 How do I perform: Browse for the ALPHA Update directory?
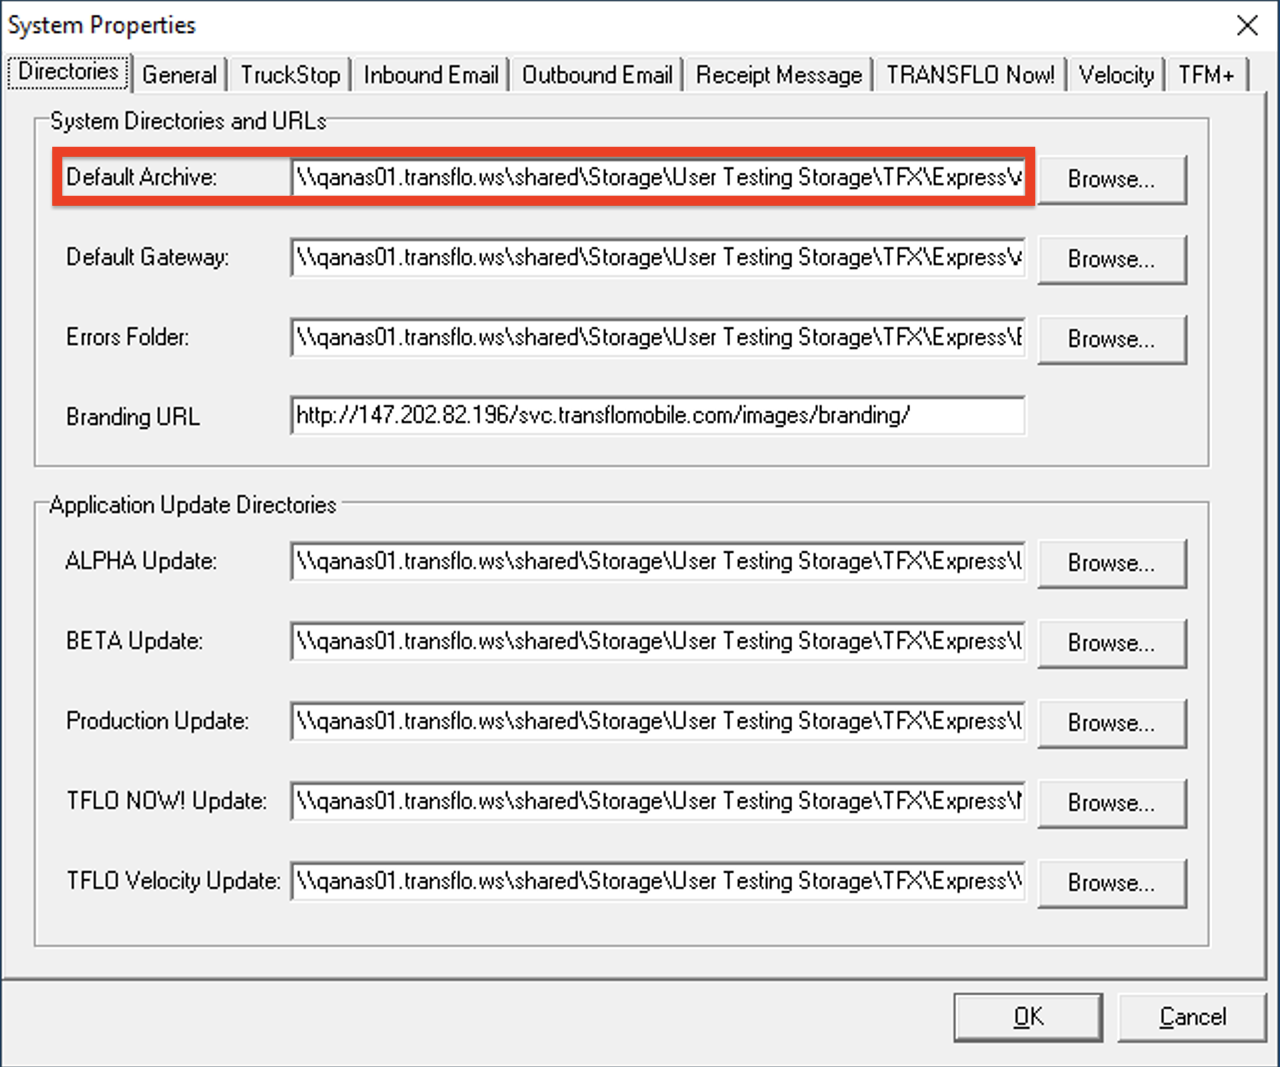[1112, 564]
